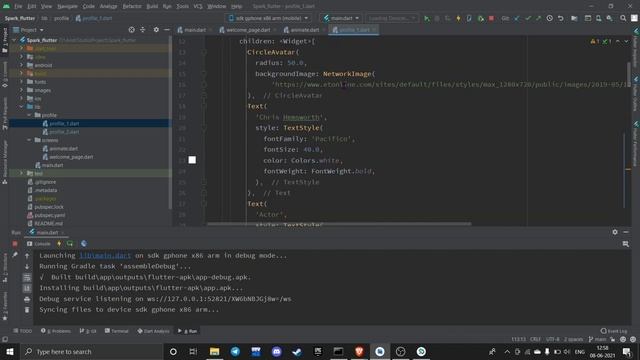Open the Refactor menu
The height and width of the screenshot is (360, 640).
pos(132,6)
